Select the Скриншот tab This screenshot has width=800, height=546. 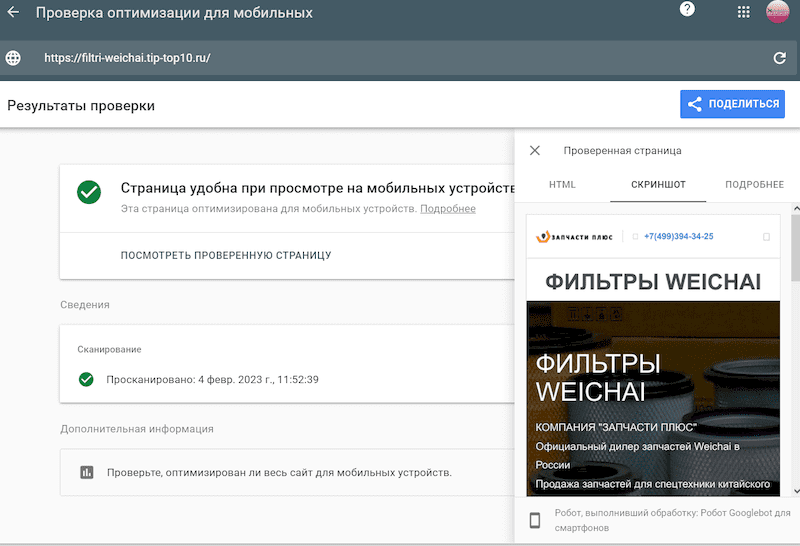click(658, 185)
